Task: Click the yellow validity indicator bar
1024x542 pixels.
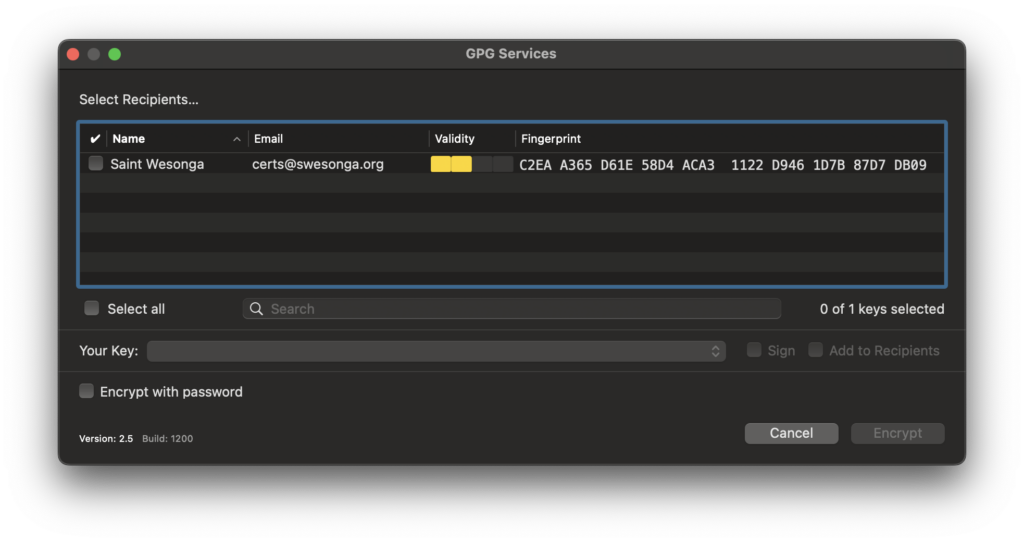Action: tap(451, 164)
